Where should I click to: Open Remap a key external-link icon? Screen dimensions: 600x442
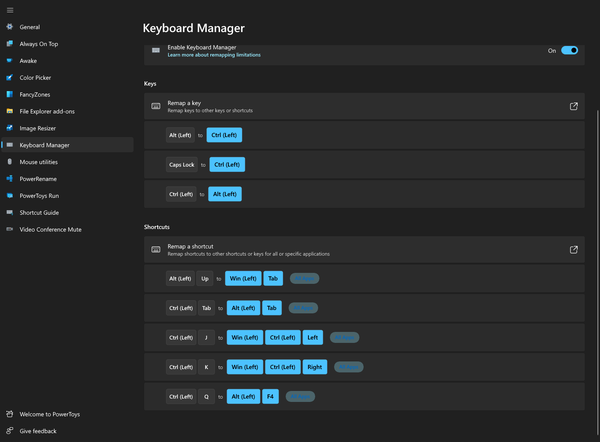[x=573, y=107]
